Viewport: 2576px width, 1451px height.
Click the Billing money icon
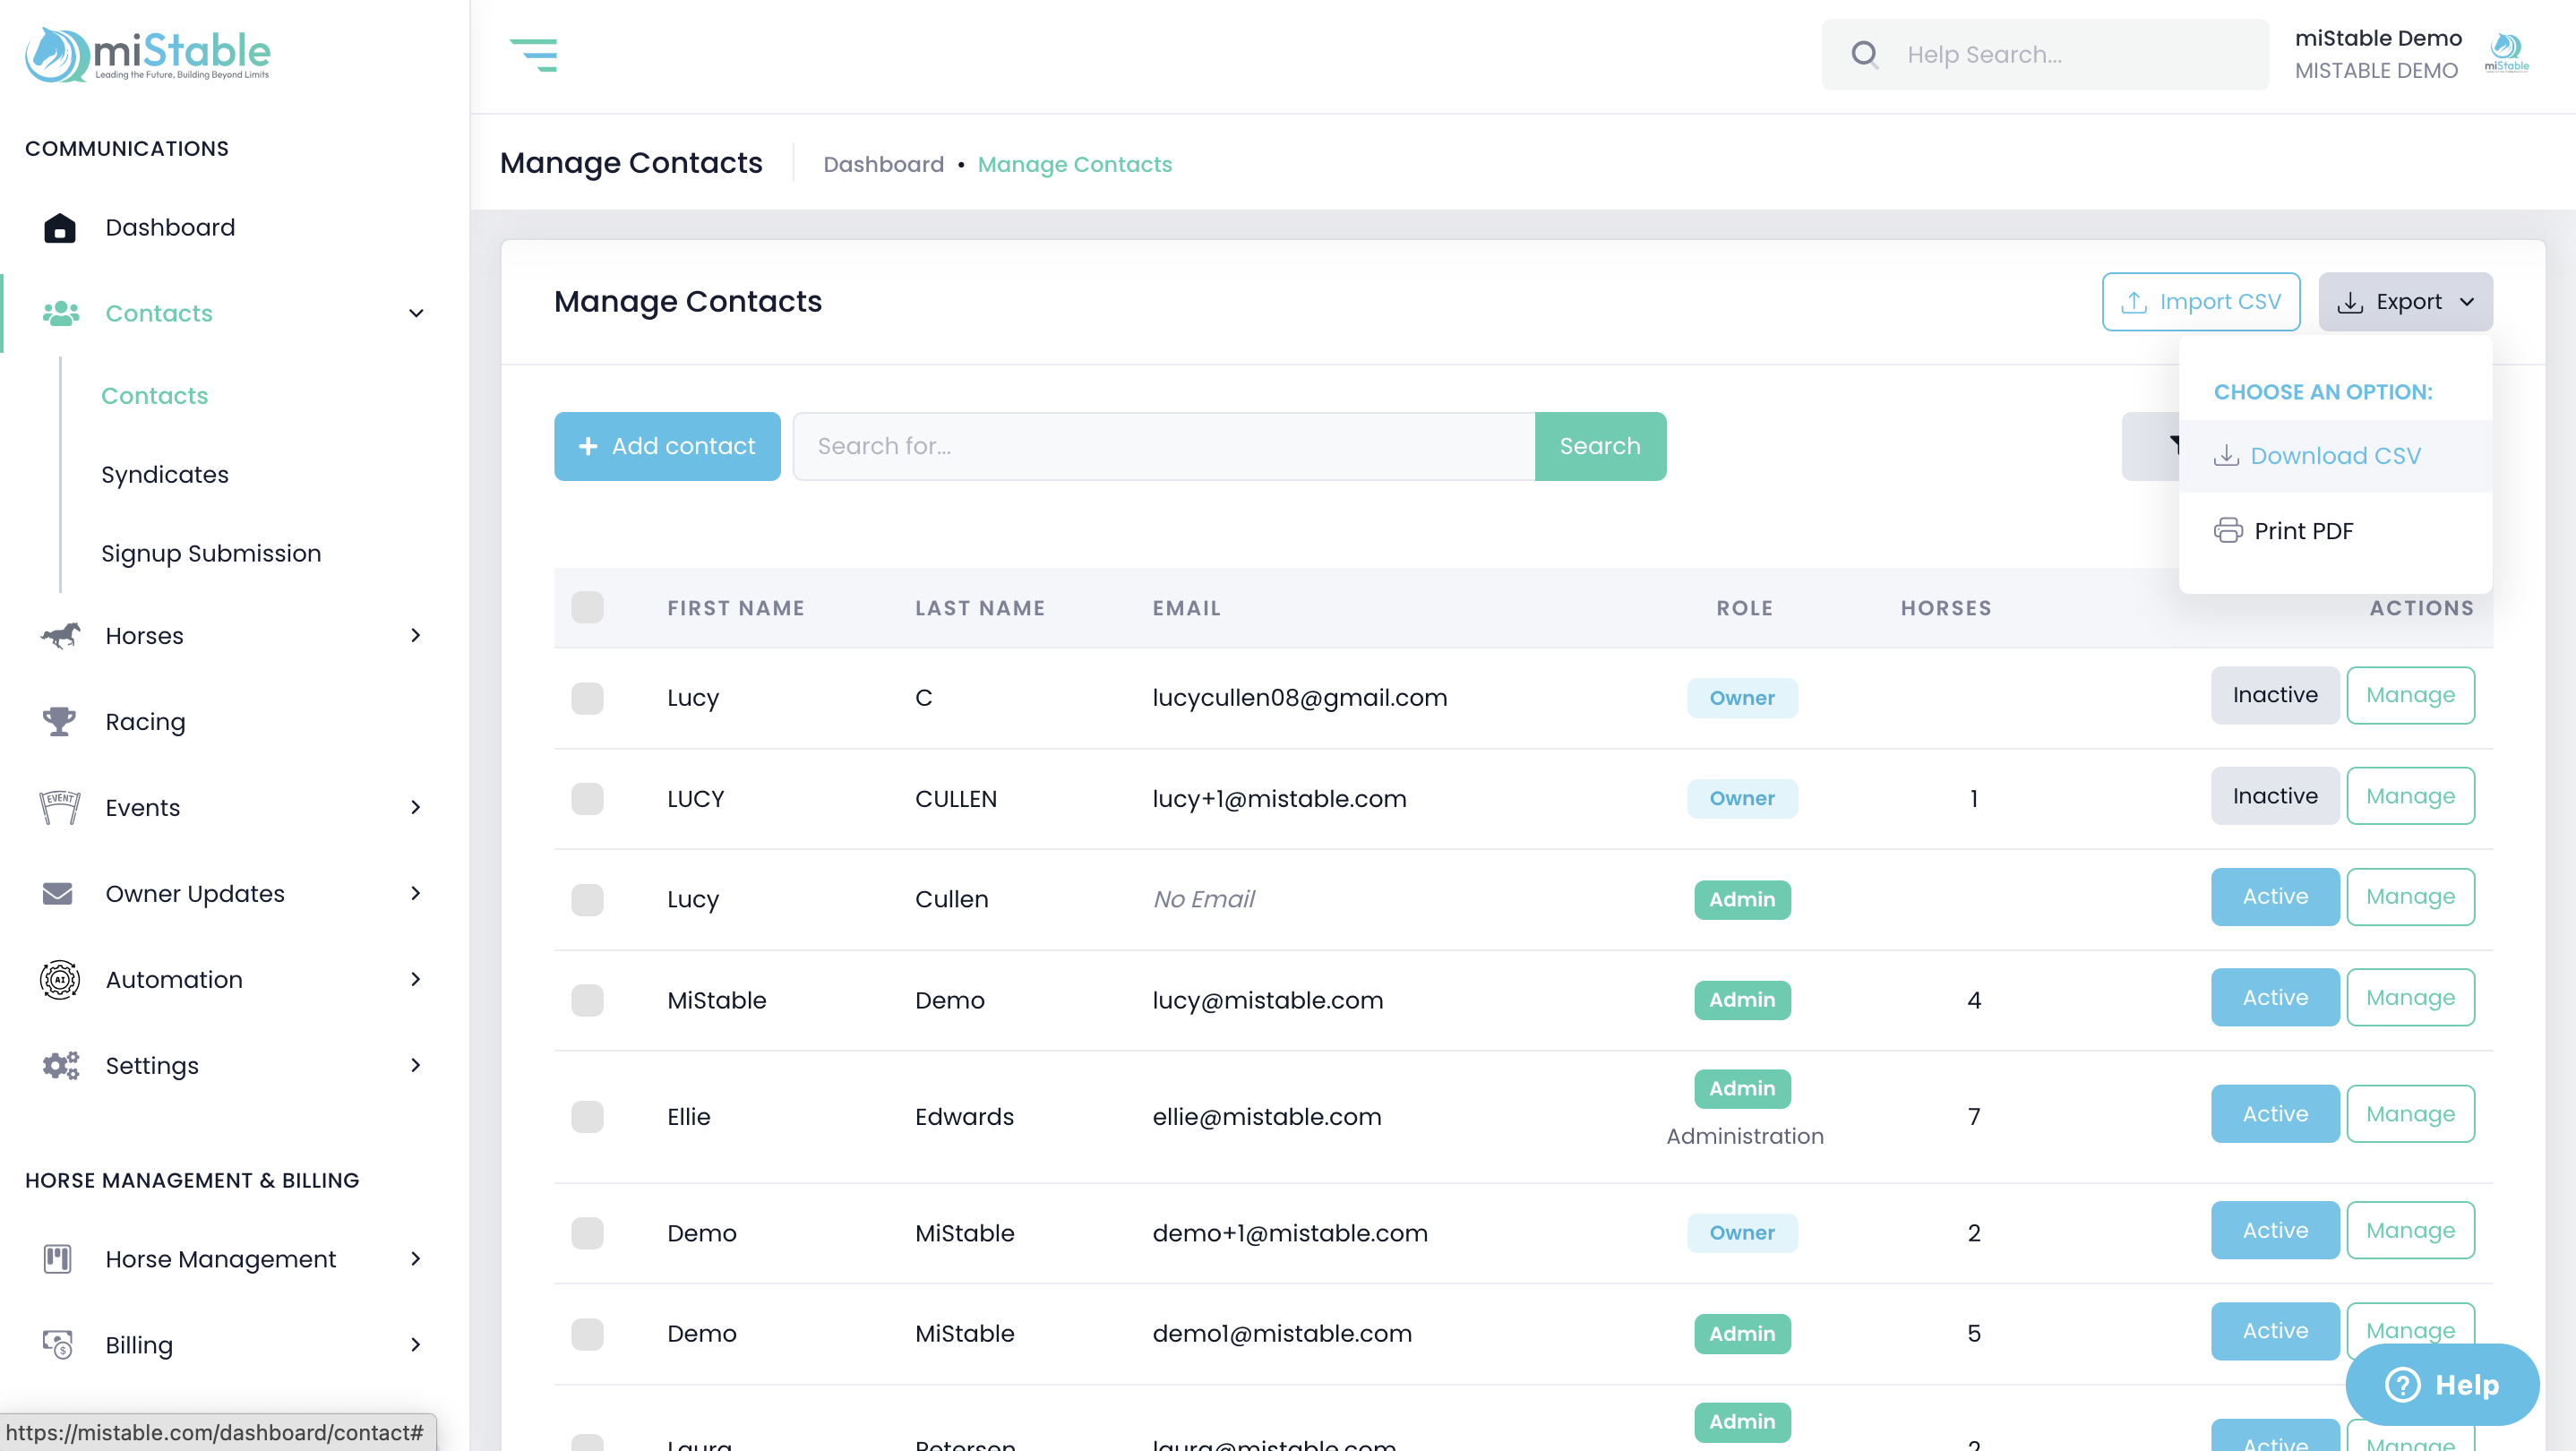coord(58,1344)
